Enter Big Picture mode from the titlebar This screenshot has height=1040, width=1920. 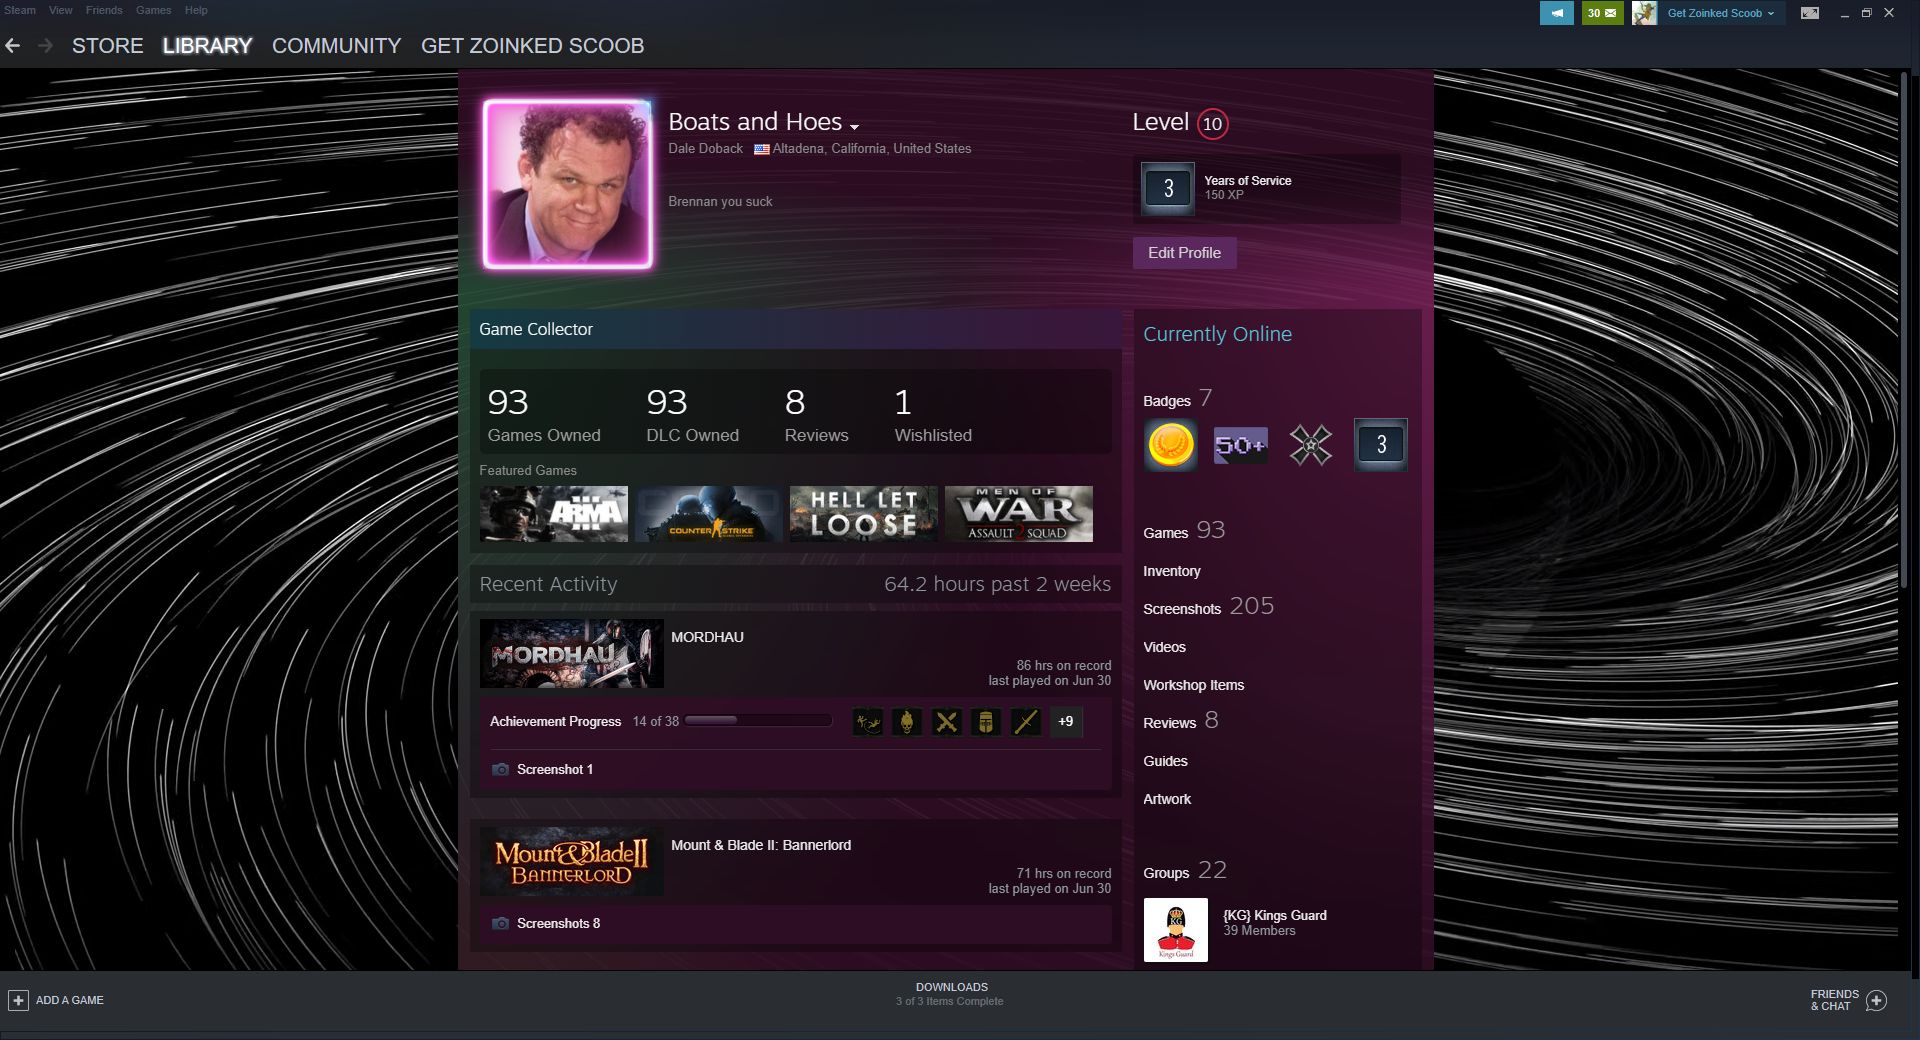click(x=1811, y=13)
